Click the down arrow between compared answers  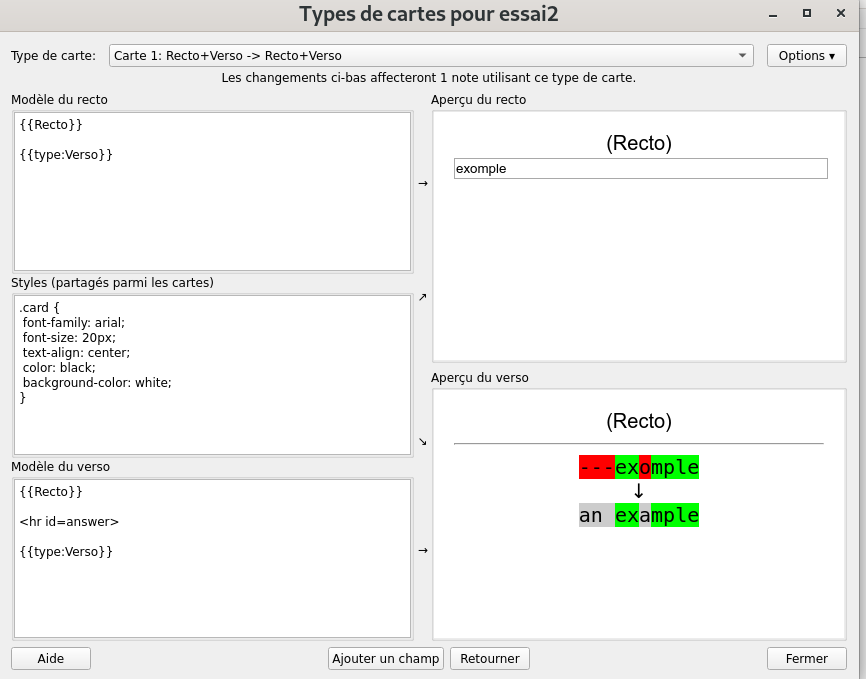pyautogui.click(x=639, y=491)
